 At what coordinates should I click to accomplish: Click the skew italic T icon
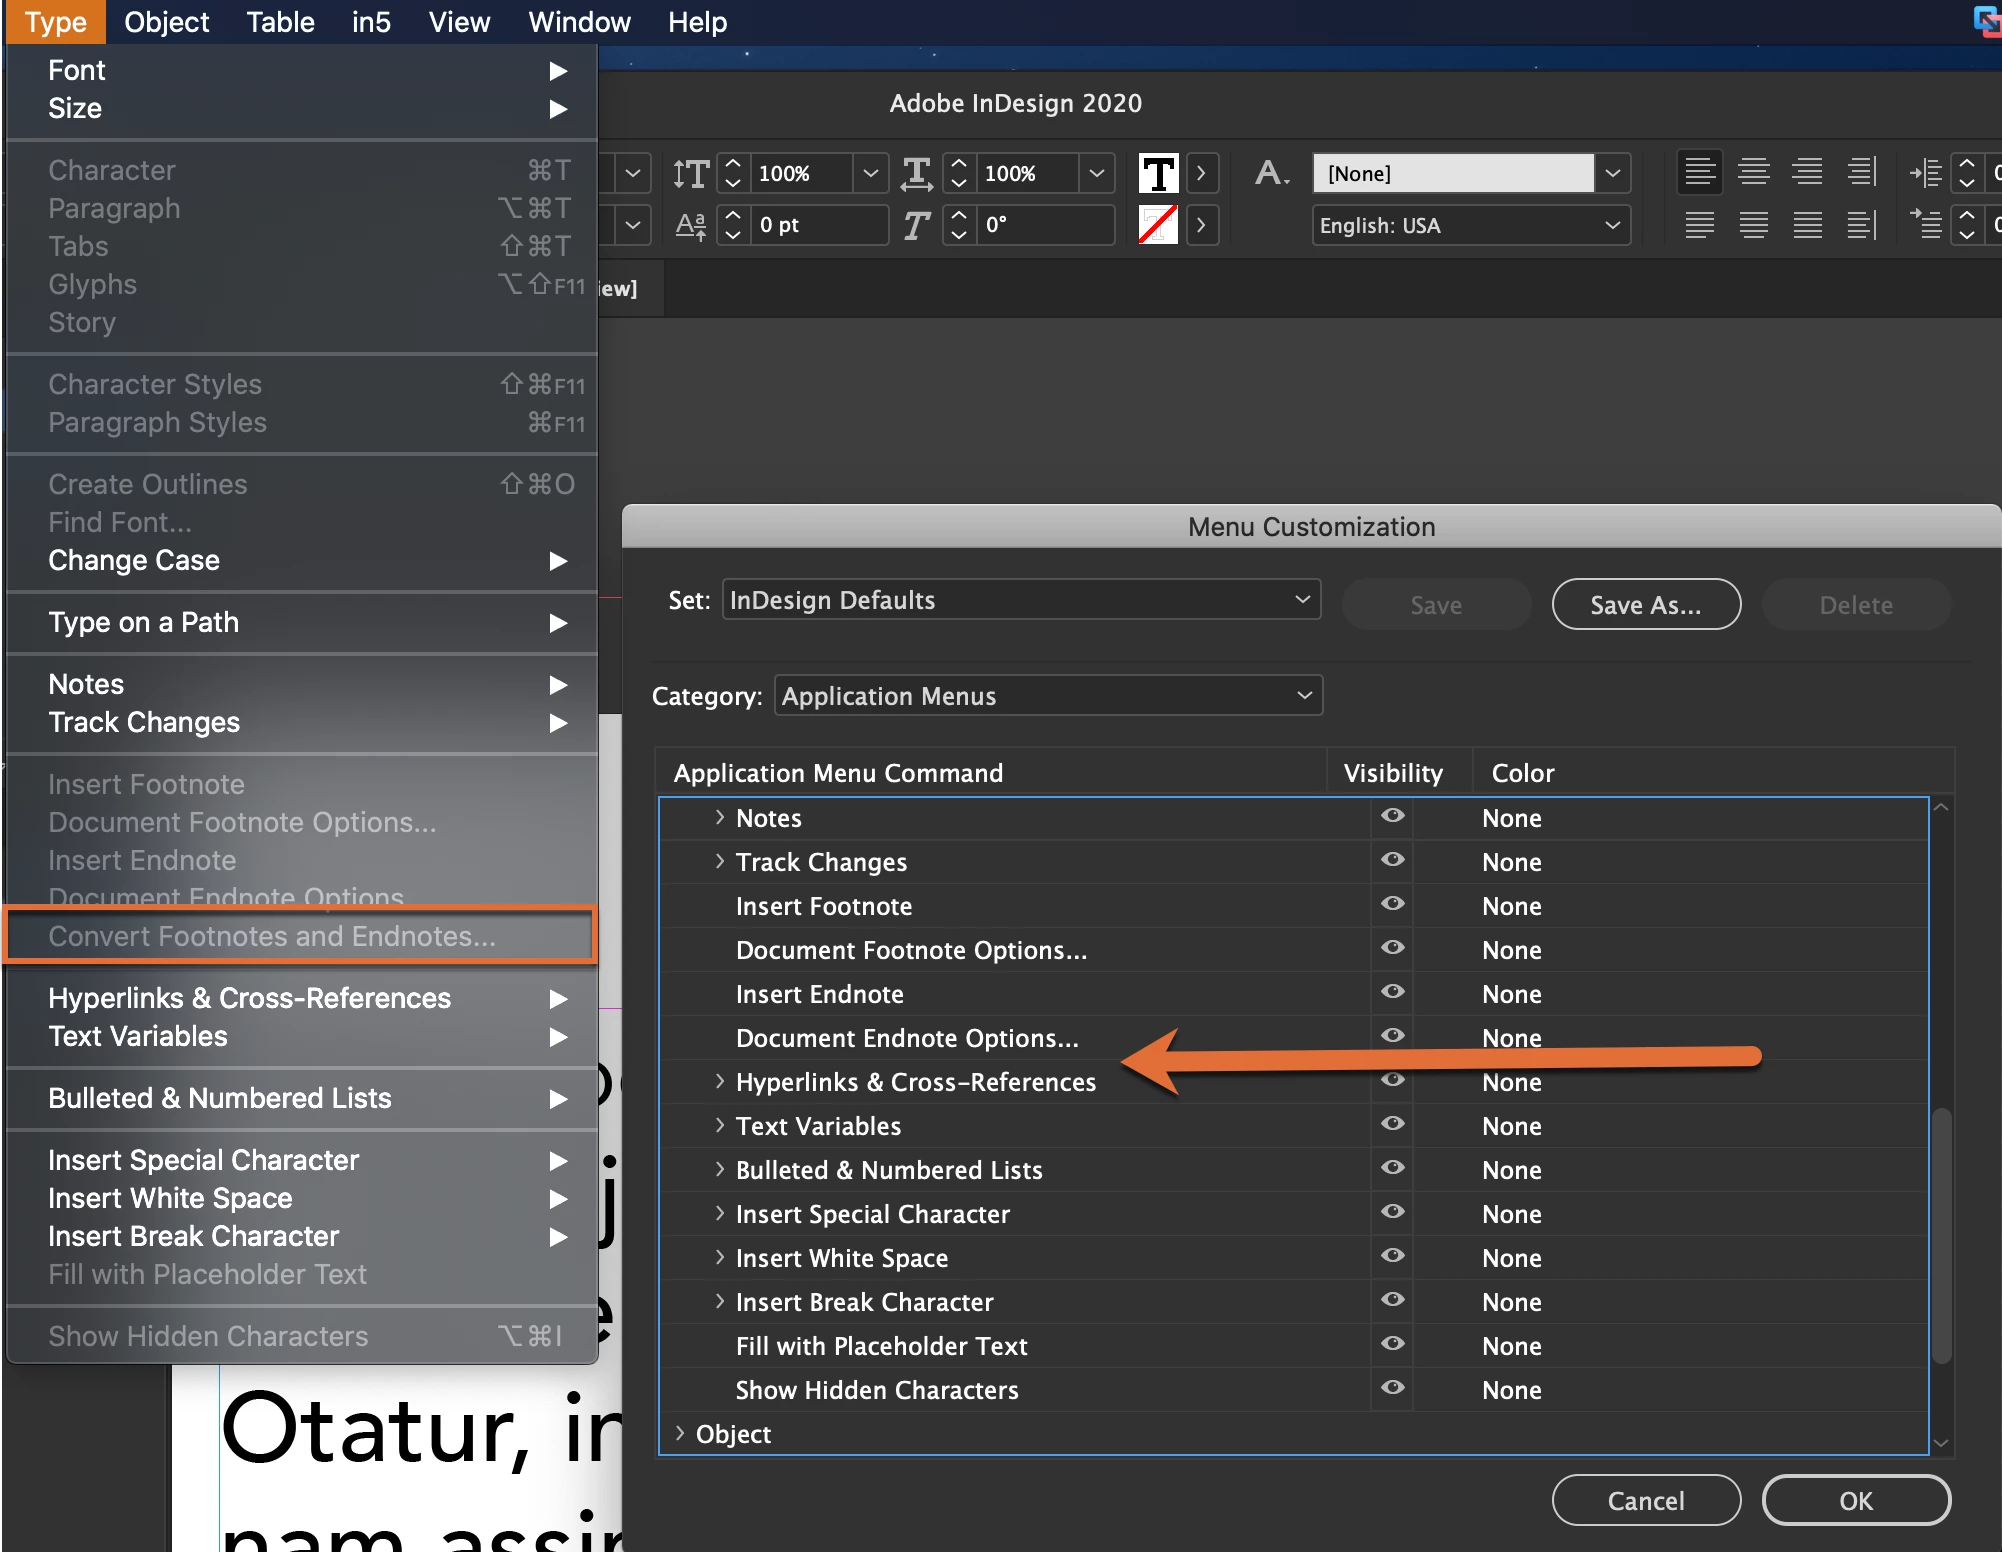(916, 225)
